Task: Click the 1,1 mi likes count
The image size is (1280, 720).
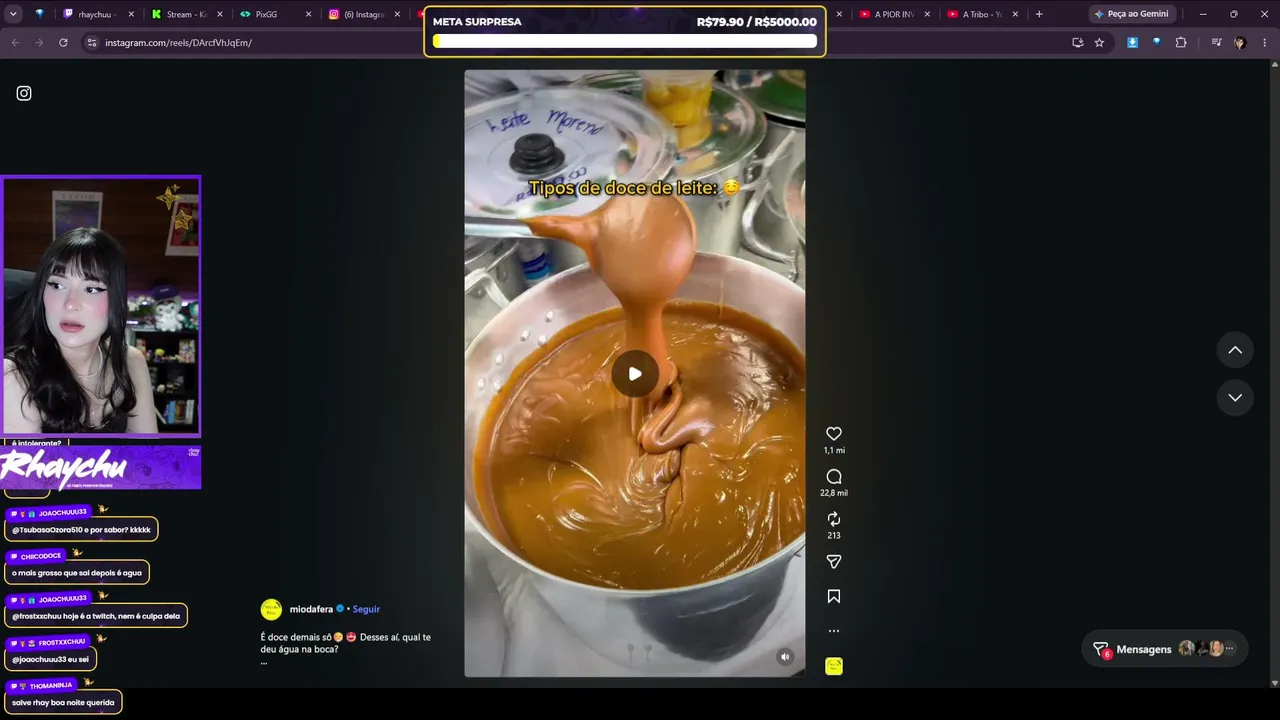Action: click(834, 450)
